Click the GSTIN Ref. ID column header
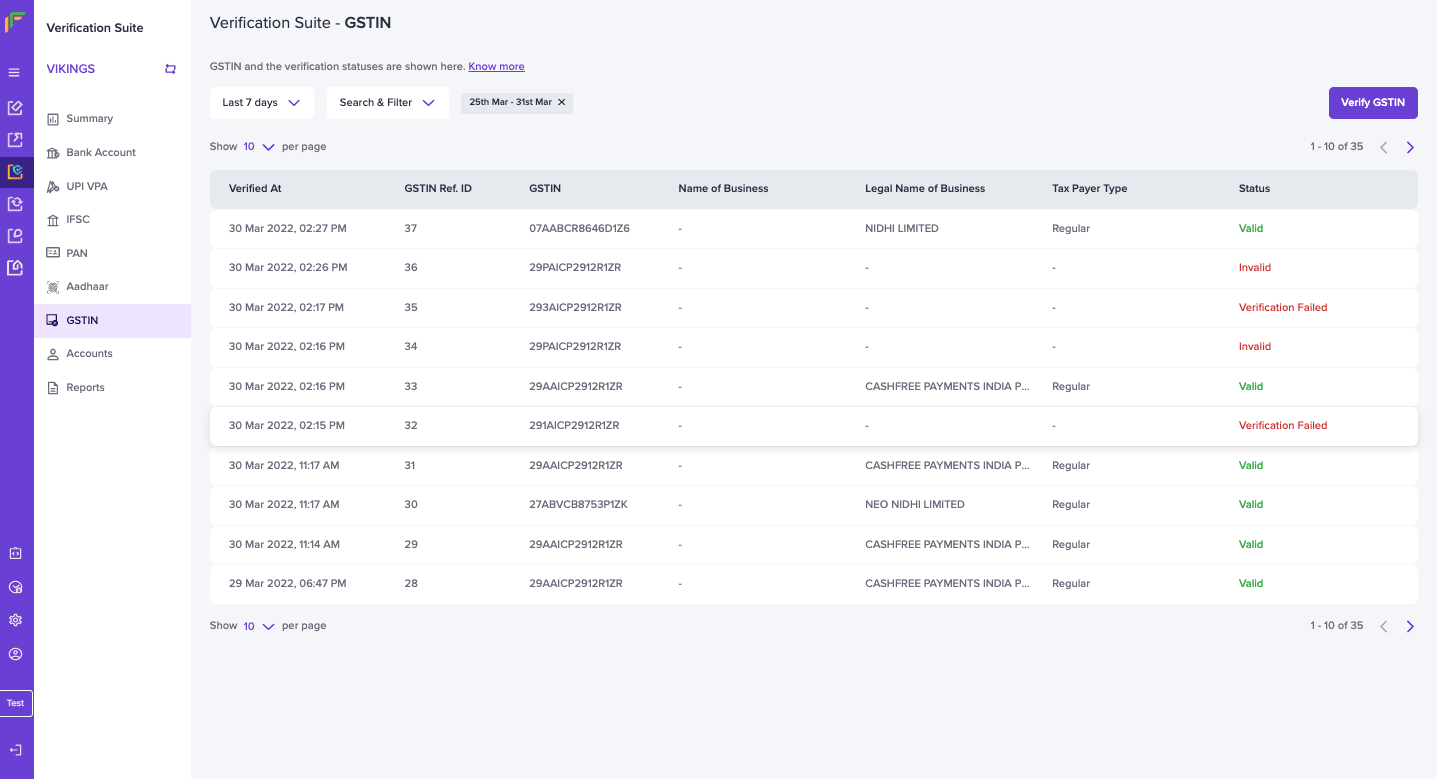 click(x=438, y=188)
